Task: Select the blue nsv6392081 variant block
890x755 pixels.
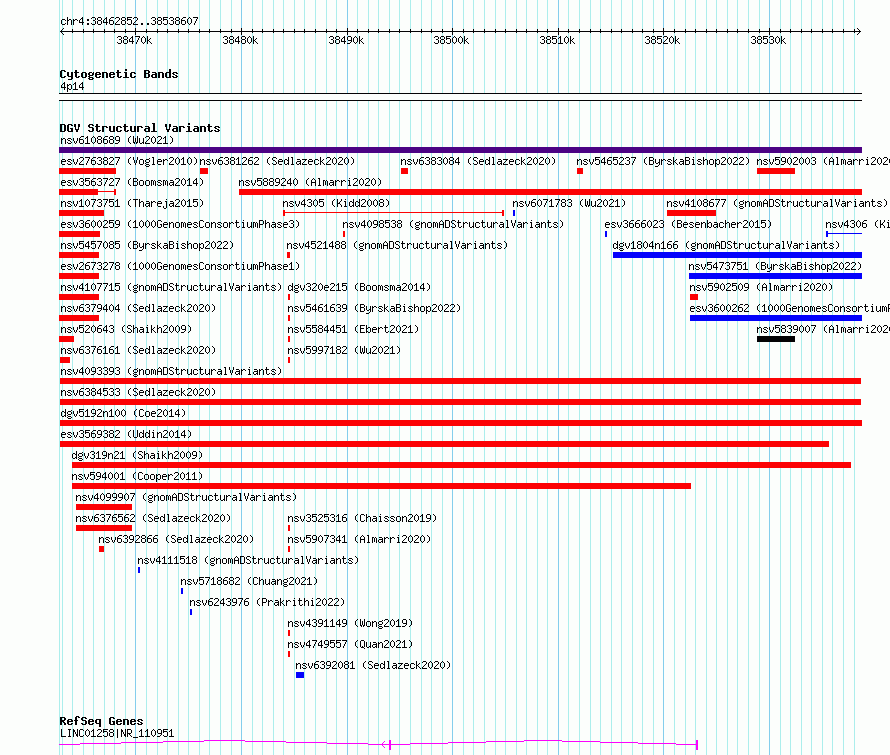Action: coord(300,676)
